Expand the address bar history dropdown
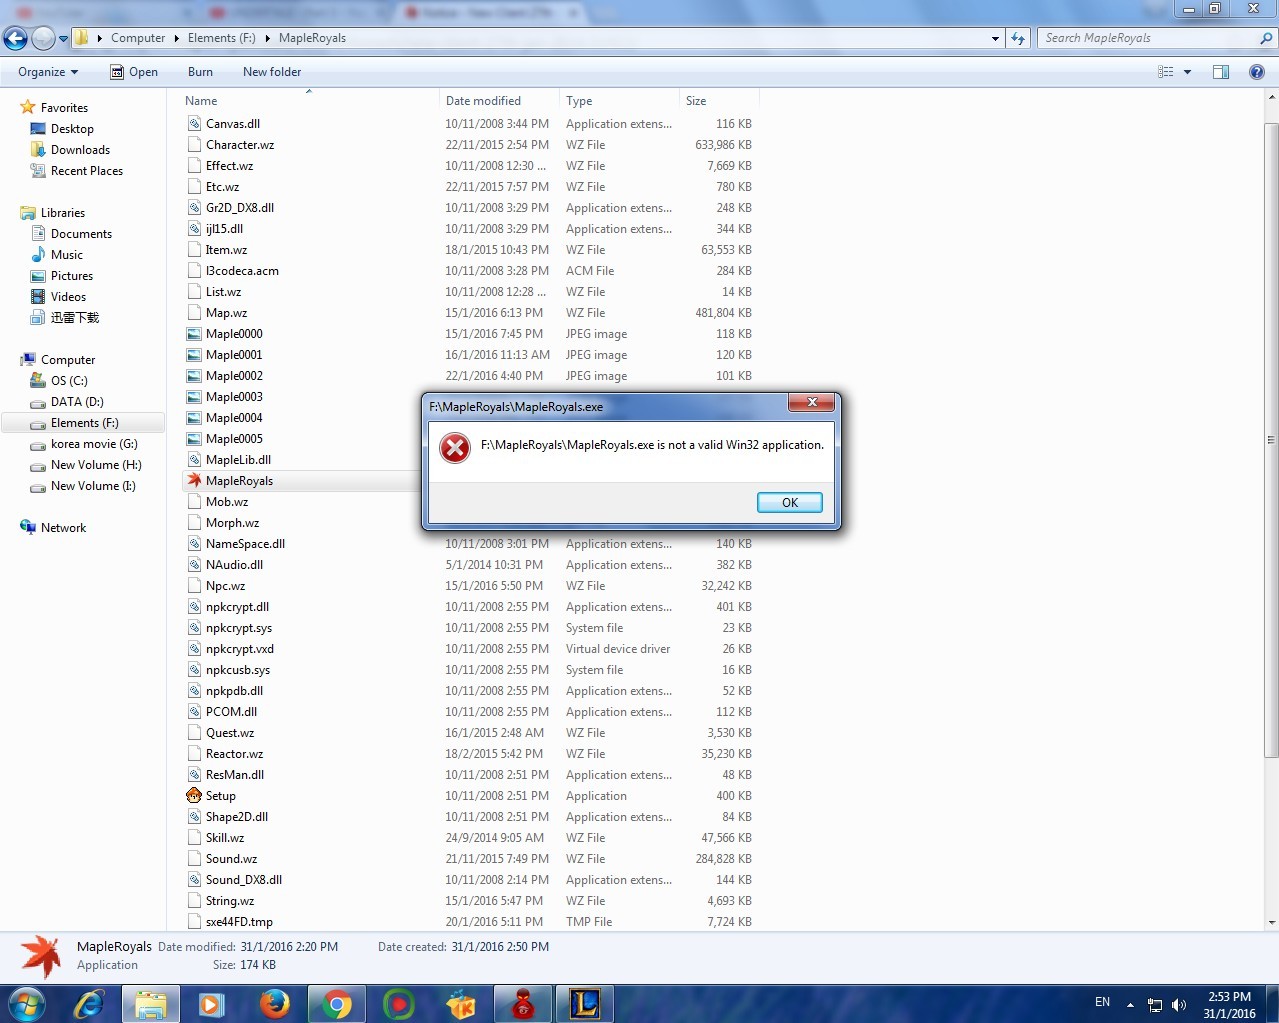 pyautogui.click(x=995, y=38)
